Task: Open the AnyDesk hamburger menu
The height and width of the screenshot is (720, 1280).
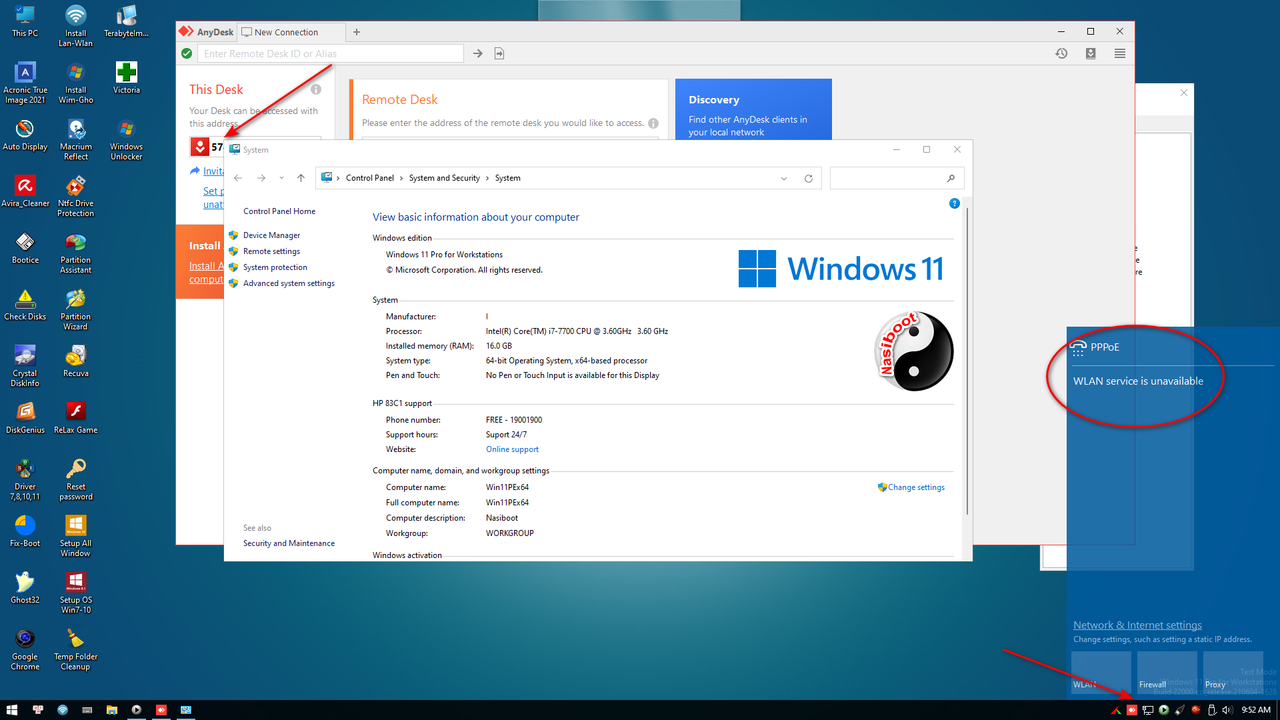Action: (1120, 53)
